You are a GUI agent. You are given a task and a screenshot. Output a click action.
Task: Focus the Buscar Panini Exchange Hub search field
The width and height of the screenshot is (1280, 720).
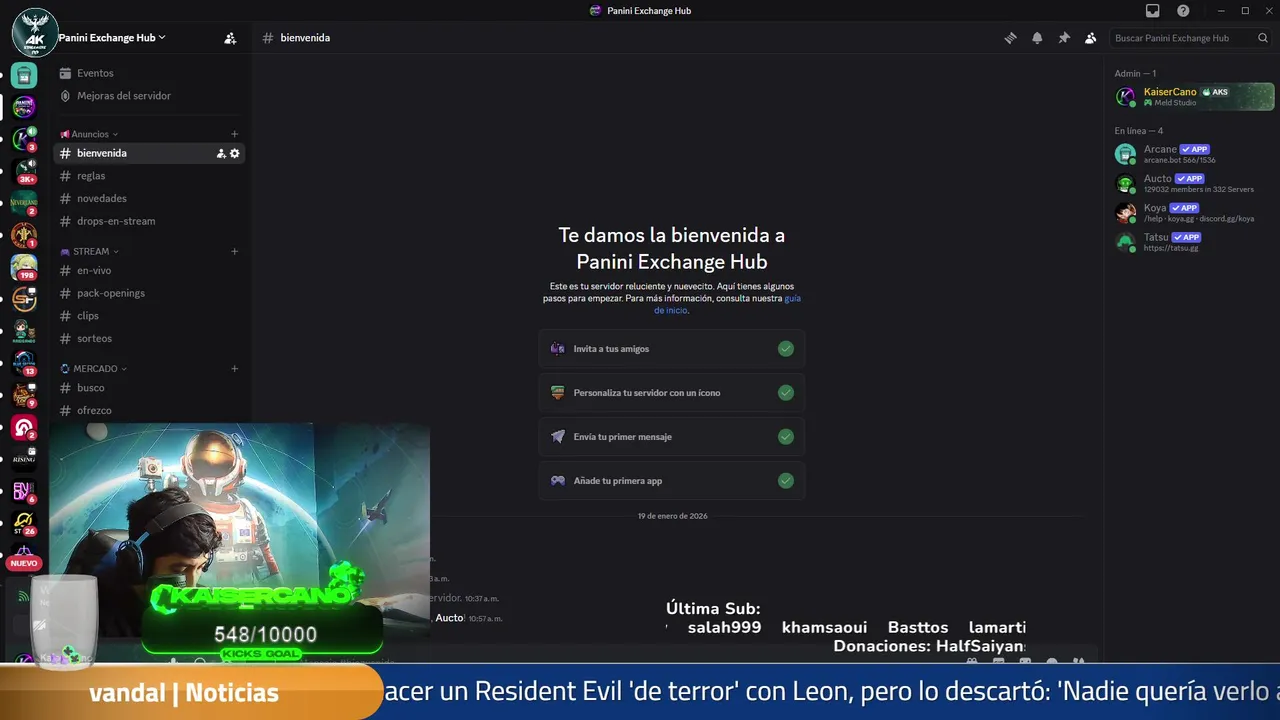tap(1191, 38)
